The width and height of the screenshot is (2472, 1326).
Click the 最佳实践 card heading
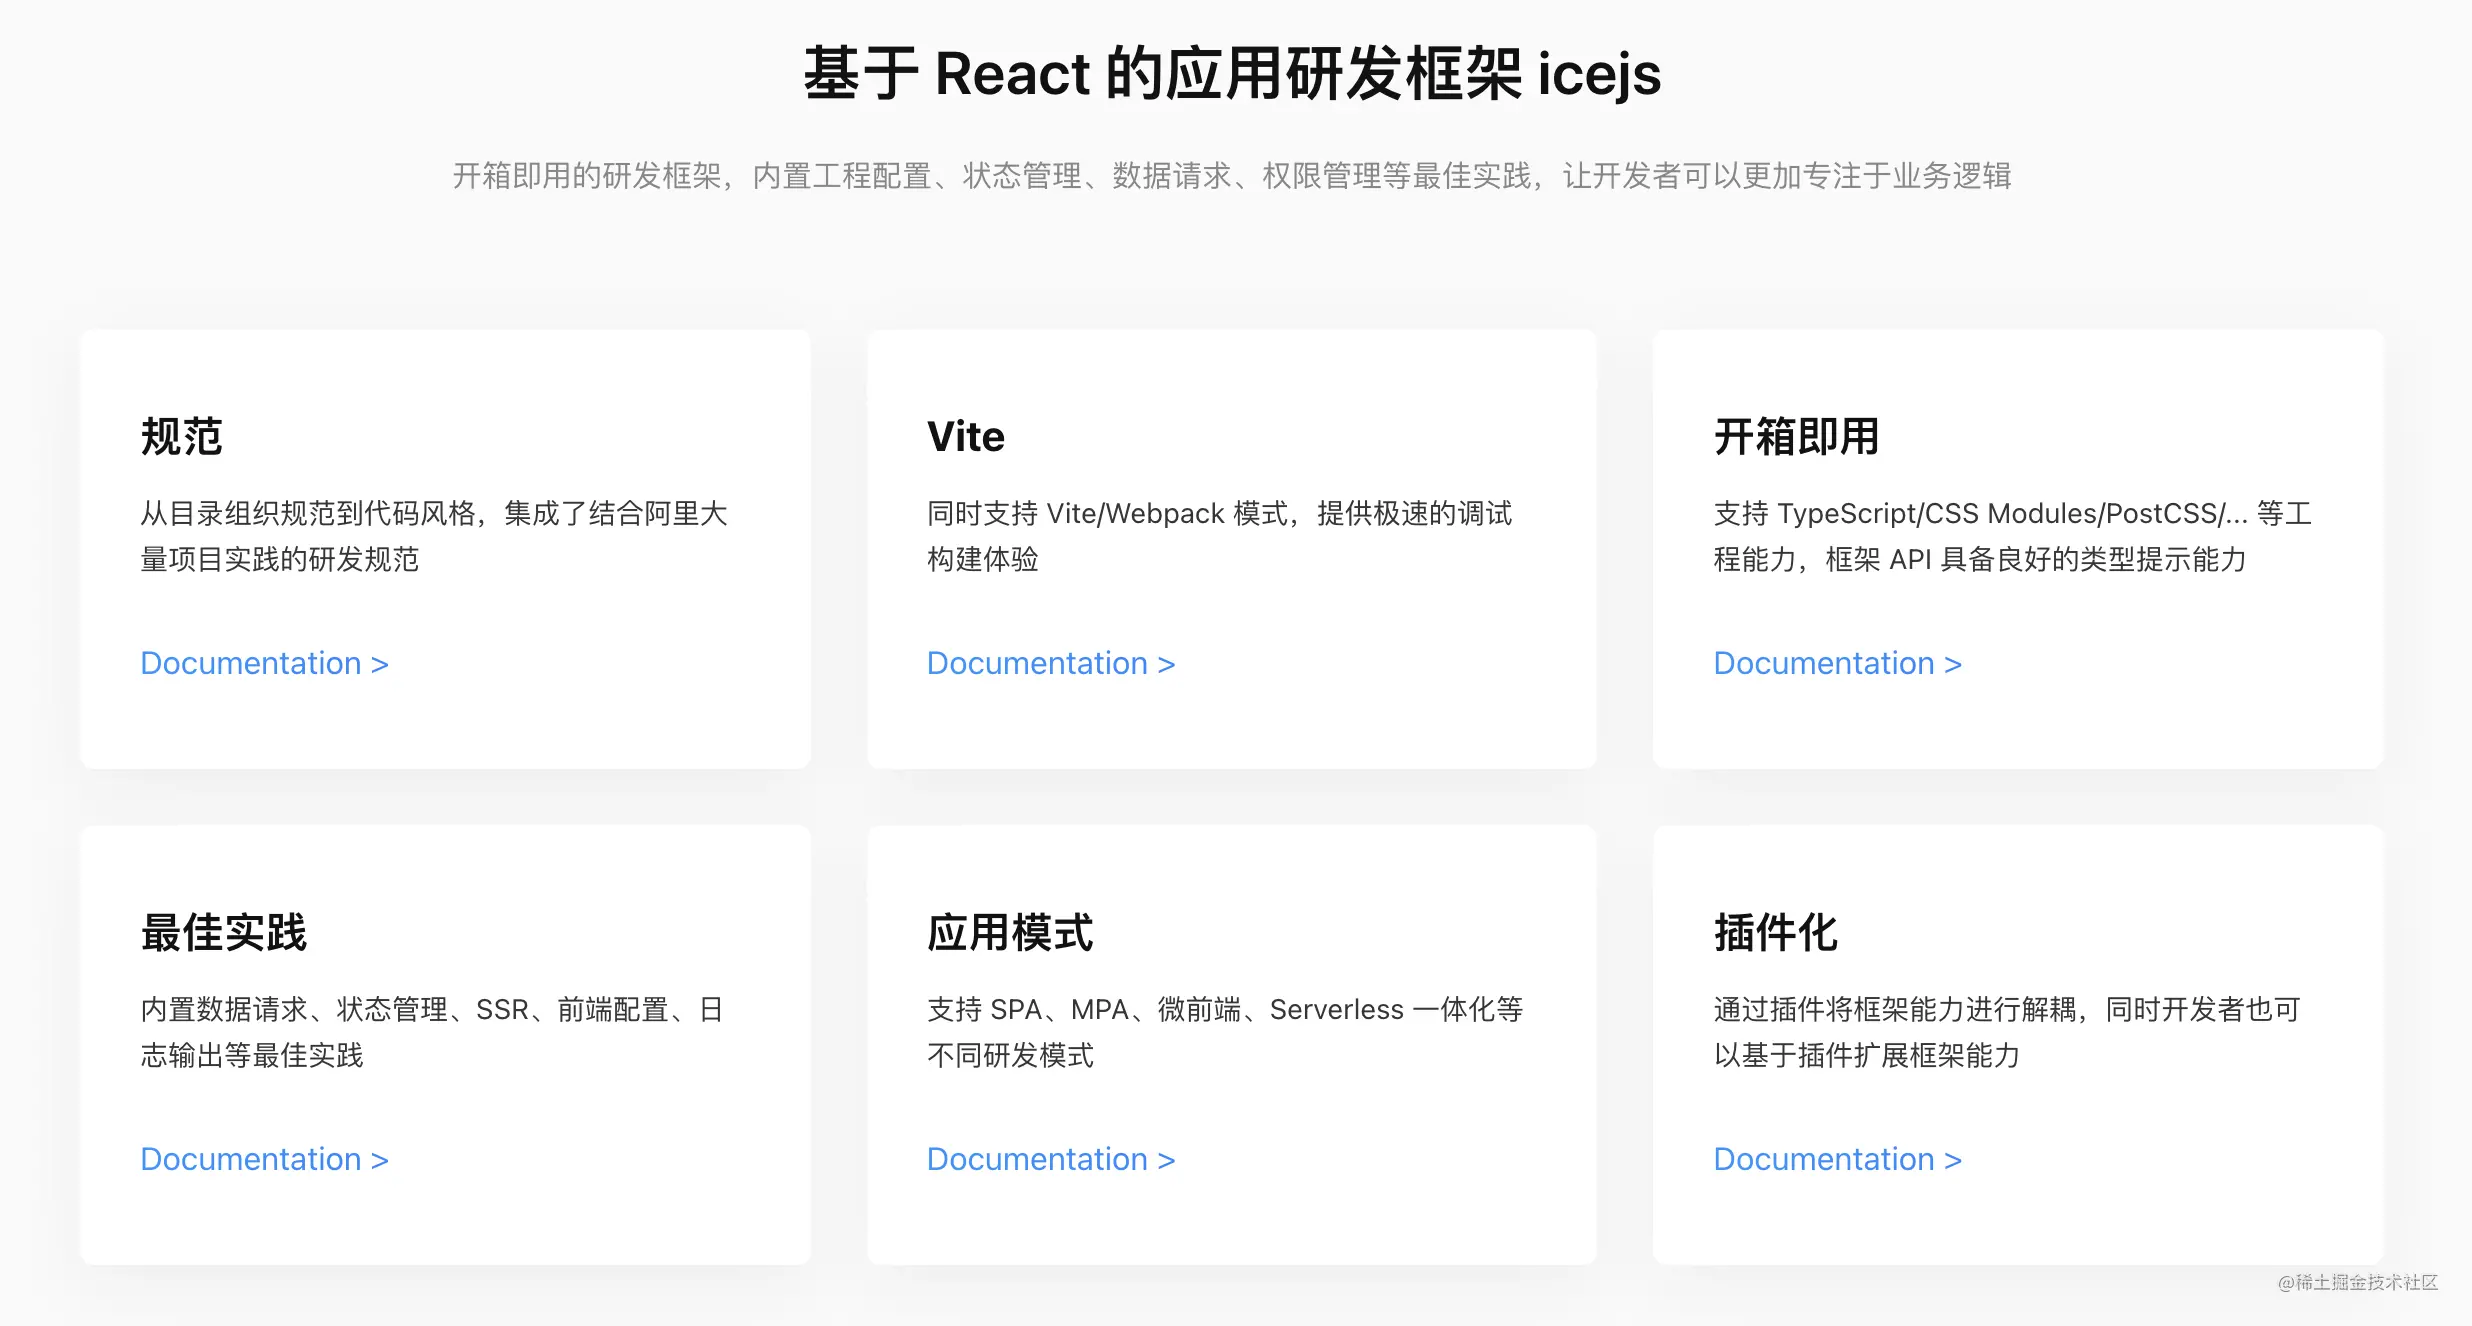pyautogui.click(x=223, y=933)
